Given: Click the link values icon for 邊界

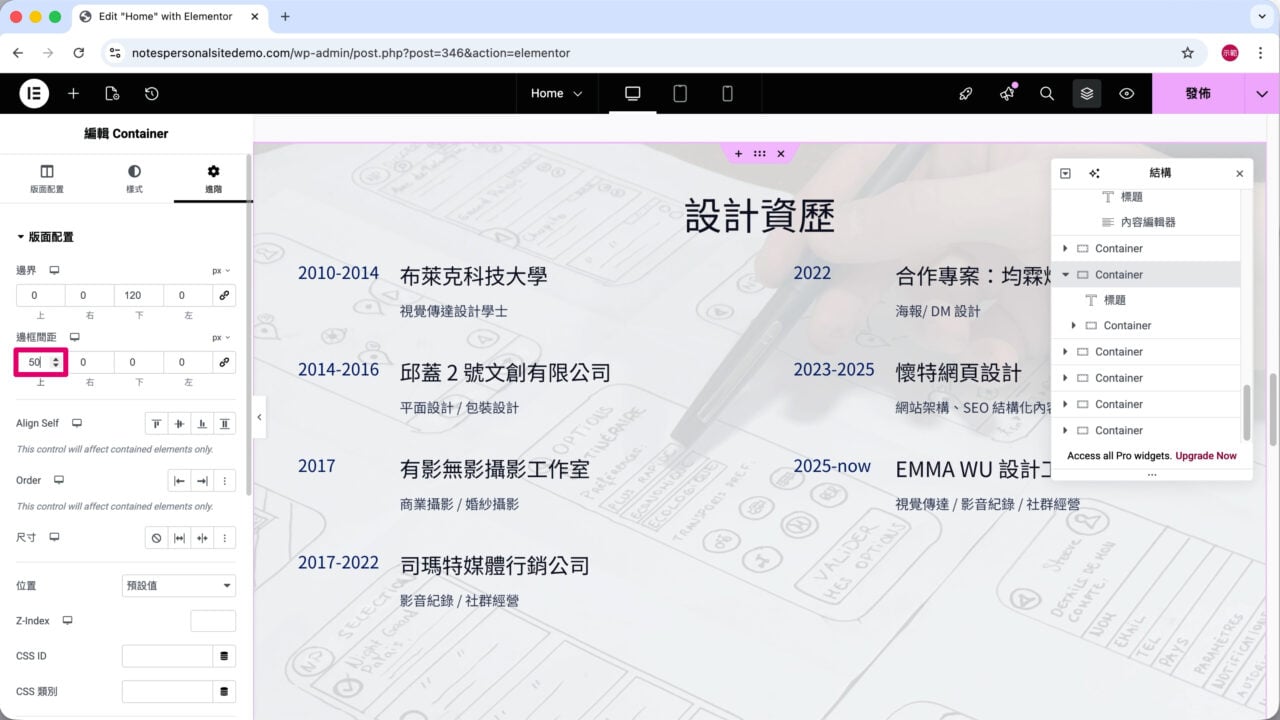Looking at the screenshot, I should coord(224,295).
